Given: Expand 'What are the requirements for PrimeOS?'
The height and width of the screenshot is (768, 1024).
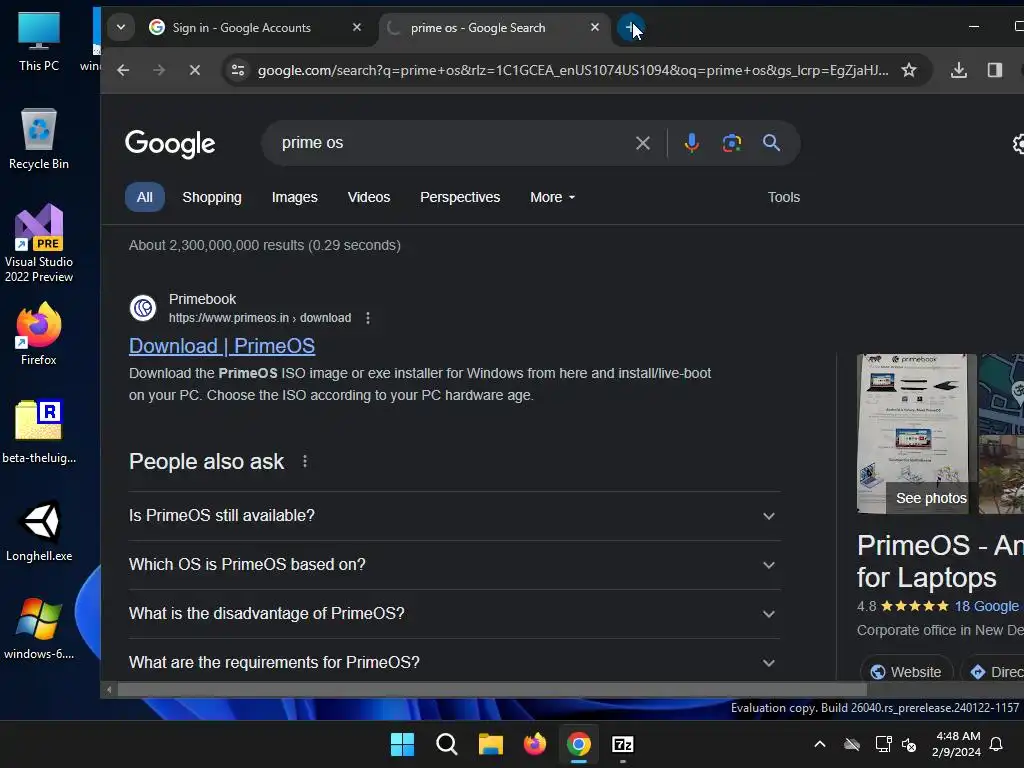Looking at the screenshot, I should click(x=454, y=662).
